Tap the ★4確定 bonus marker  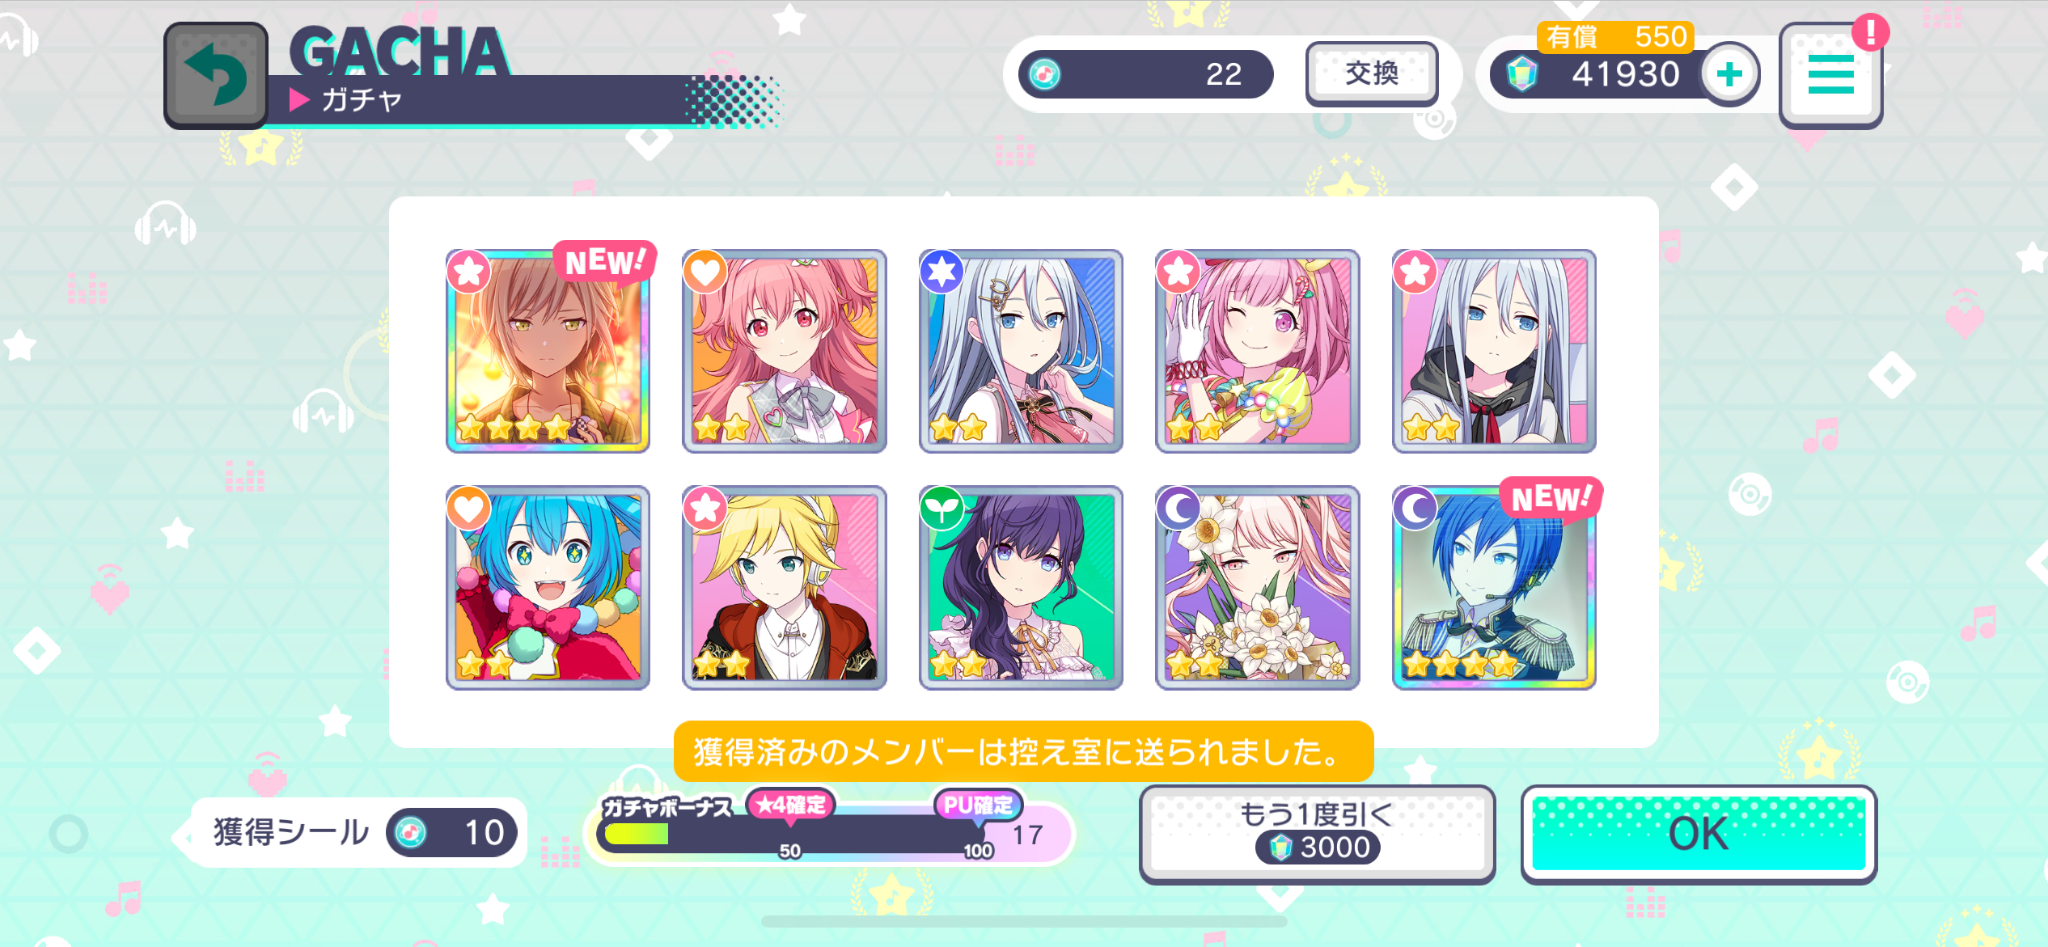(791, 805)
